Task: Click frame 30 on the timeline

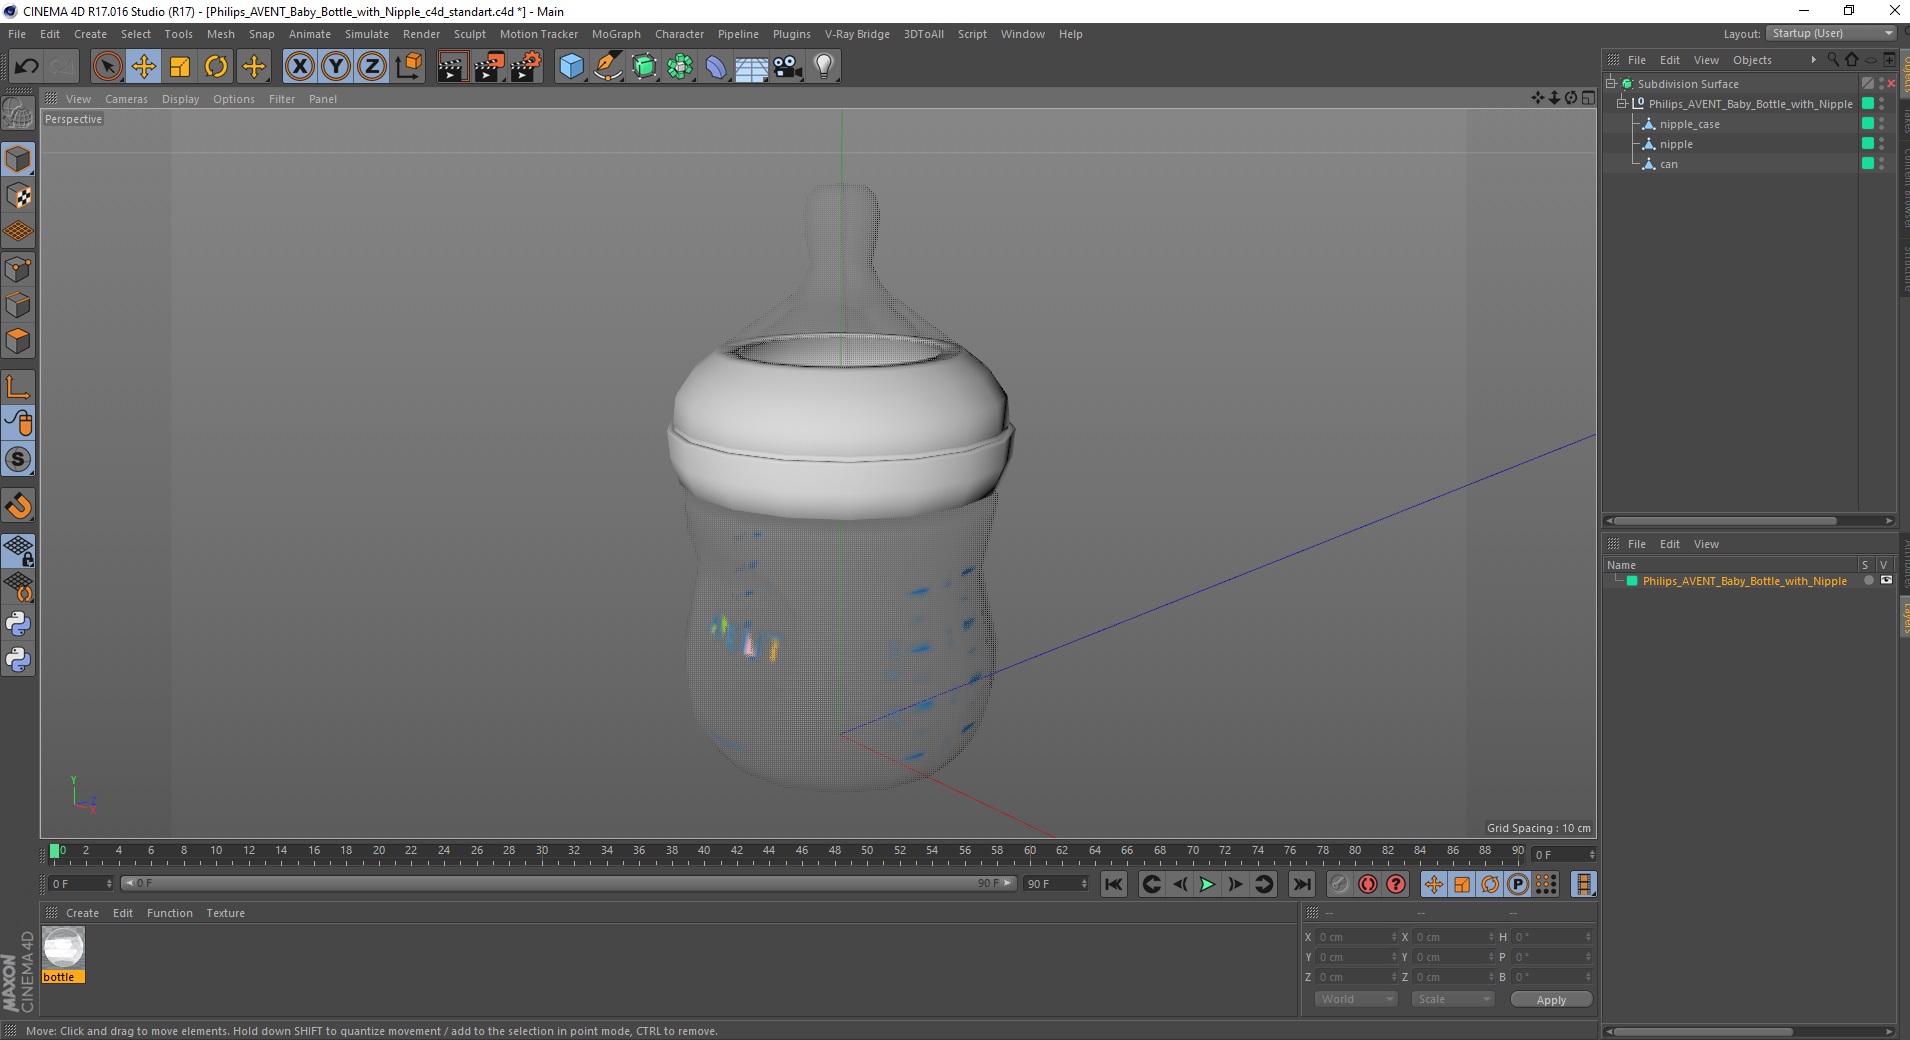Action: point(541,851)
